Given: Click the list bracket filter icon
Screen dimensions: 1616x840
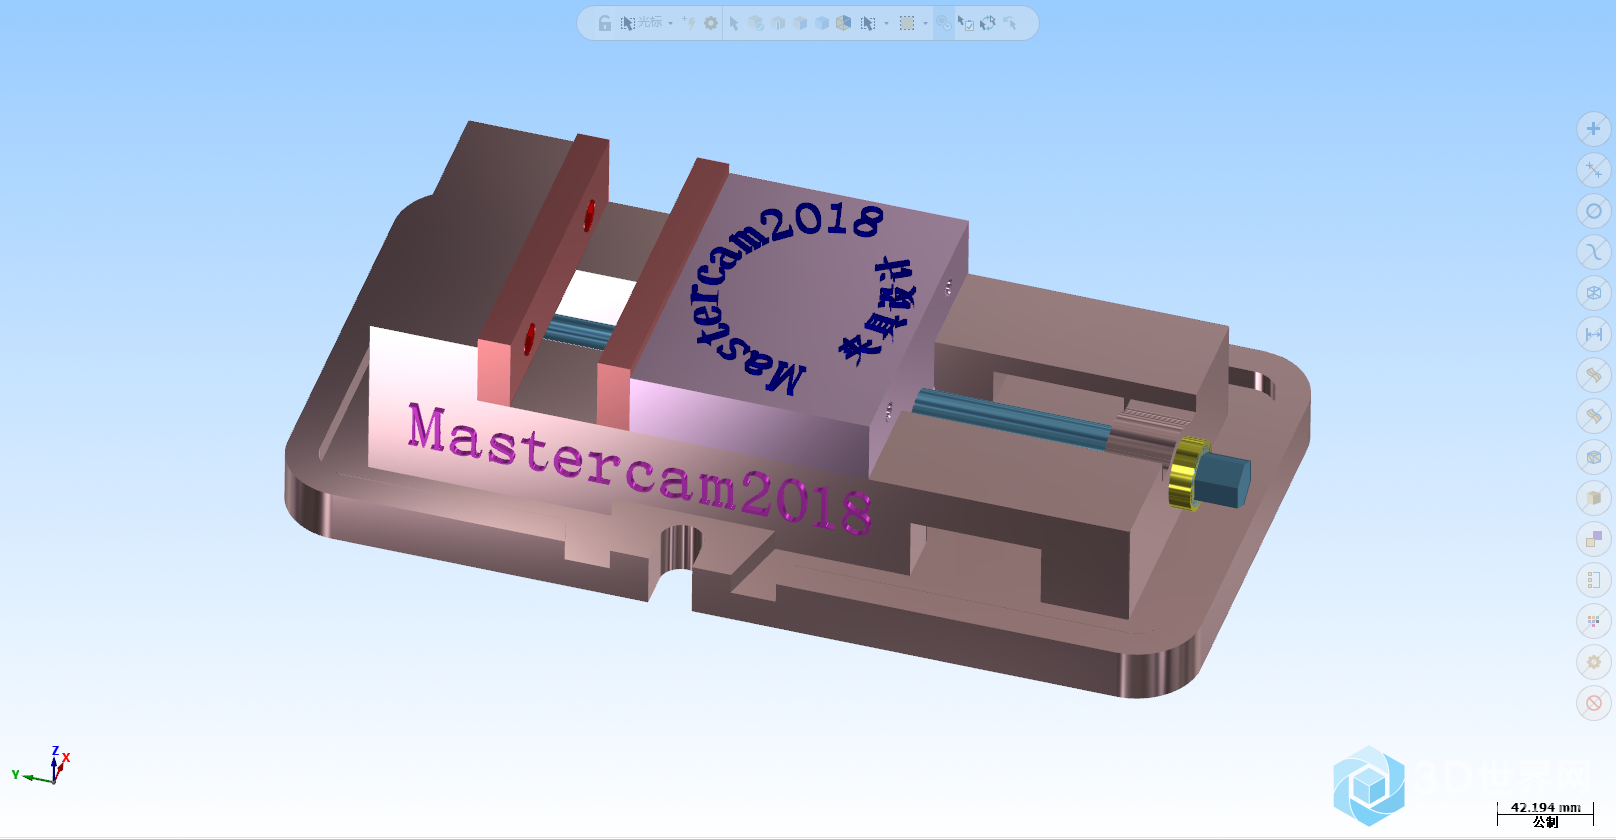Looking at the screenshot, I should [x=1594, y=580].
